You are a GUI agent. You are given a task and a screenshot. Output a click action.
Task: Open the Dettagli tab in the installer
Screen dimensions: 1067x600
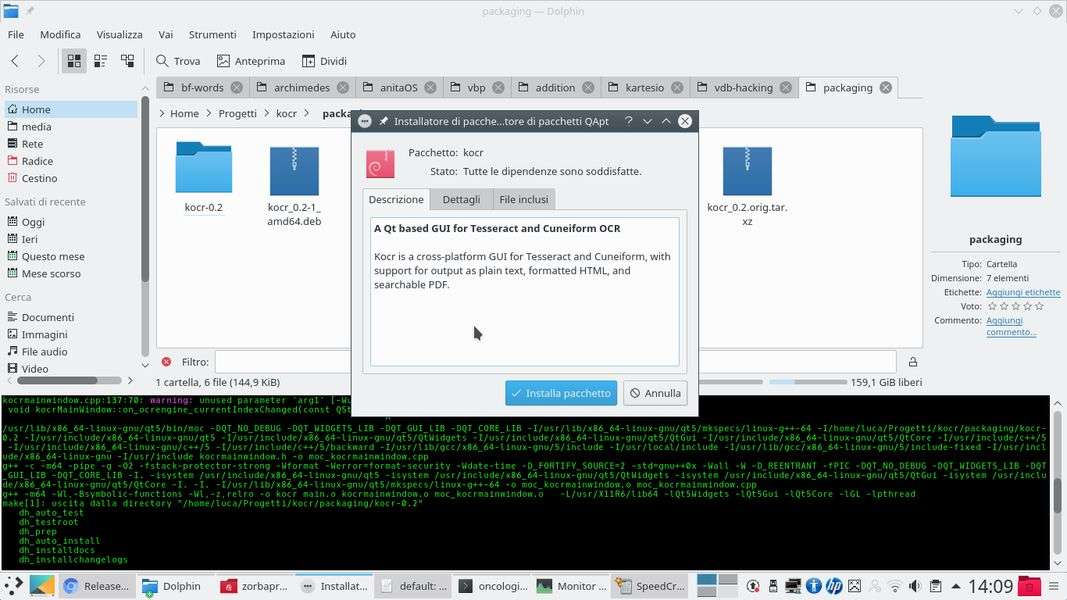click(x=461, y=199)
